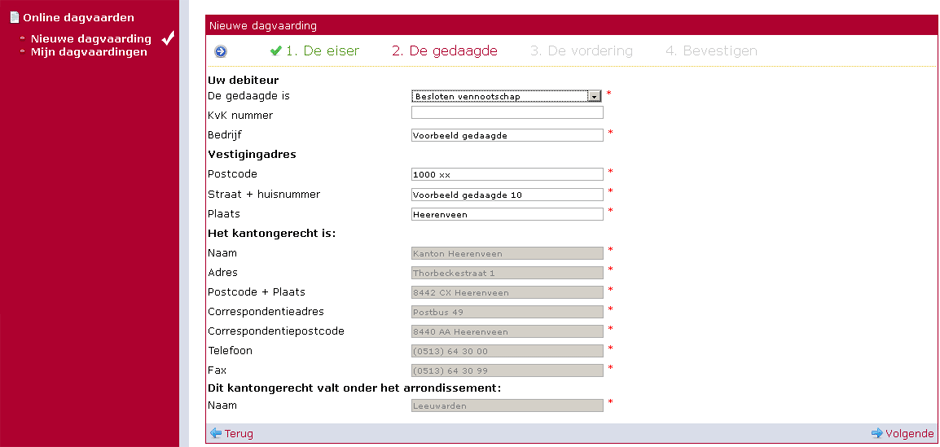The image size is (940, 447).
Task: Click the Telefoon field (0513) 64 30 00
Action: coord(507,351)
